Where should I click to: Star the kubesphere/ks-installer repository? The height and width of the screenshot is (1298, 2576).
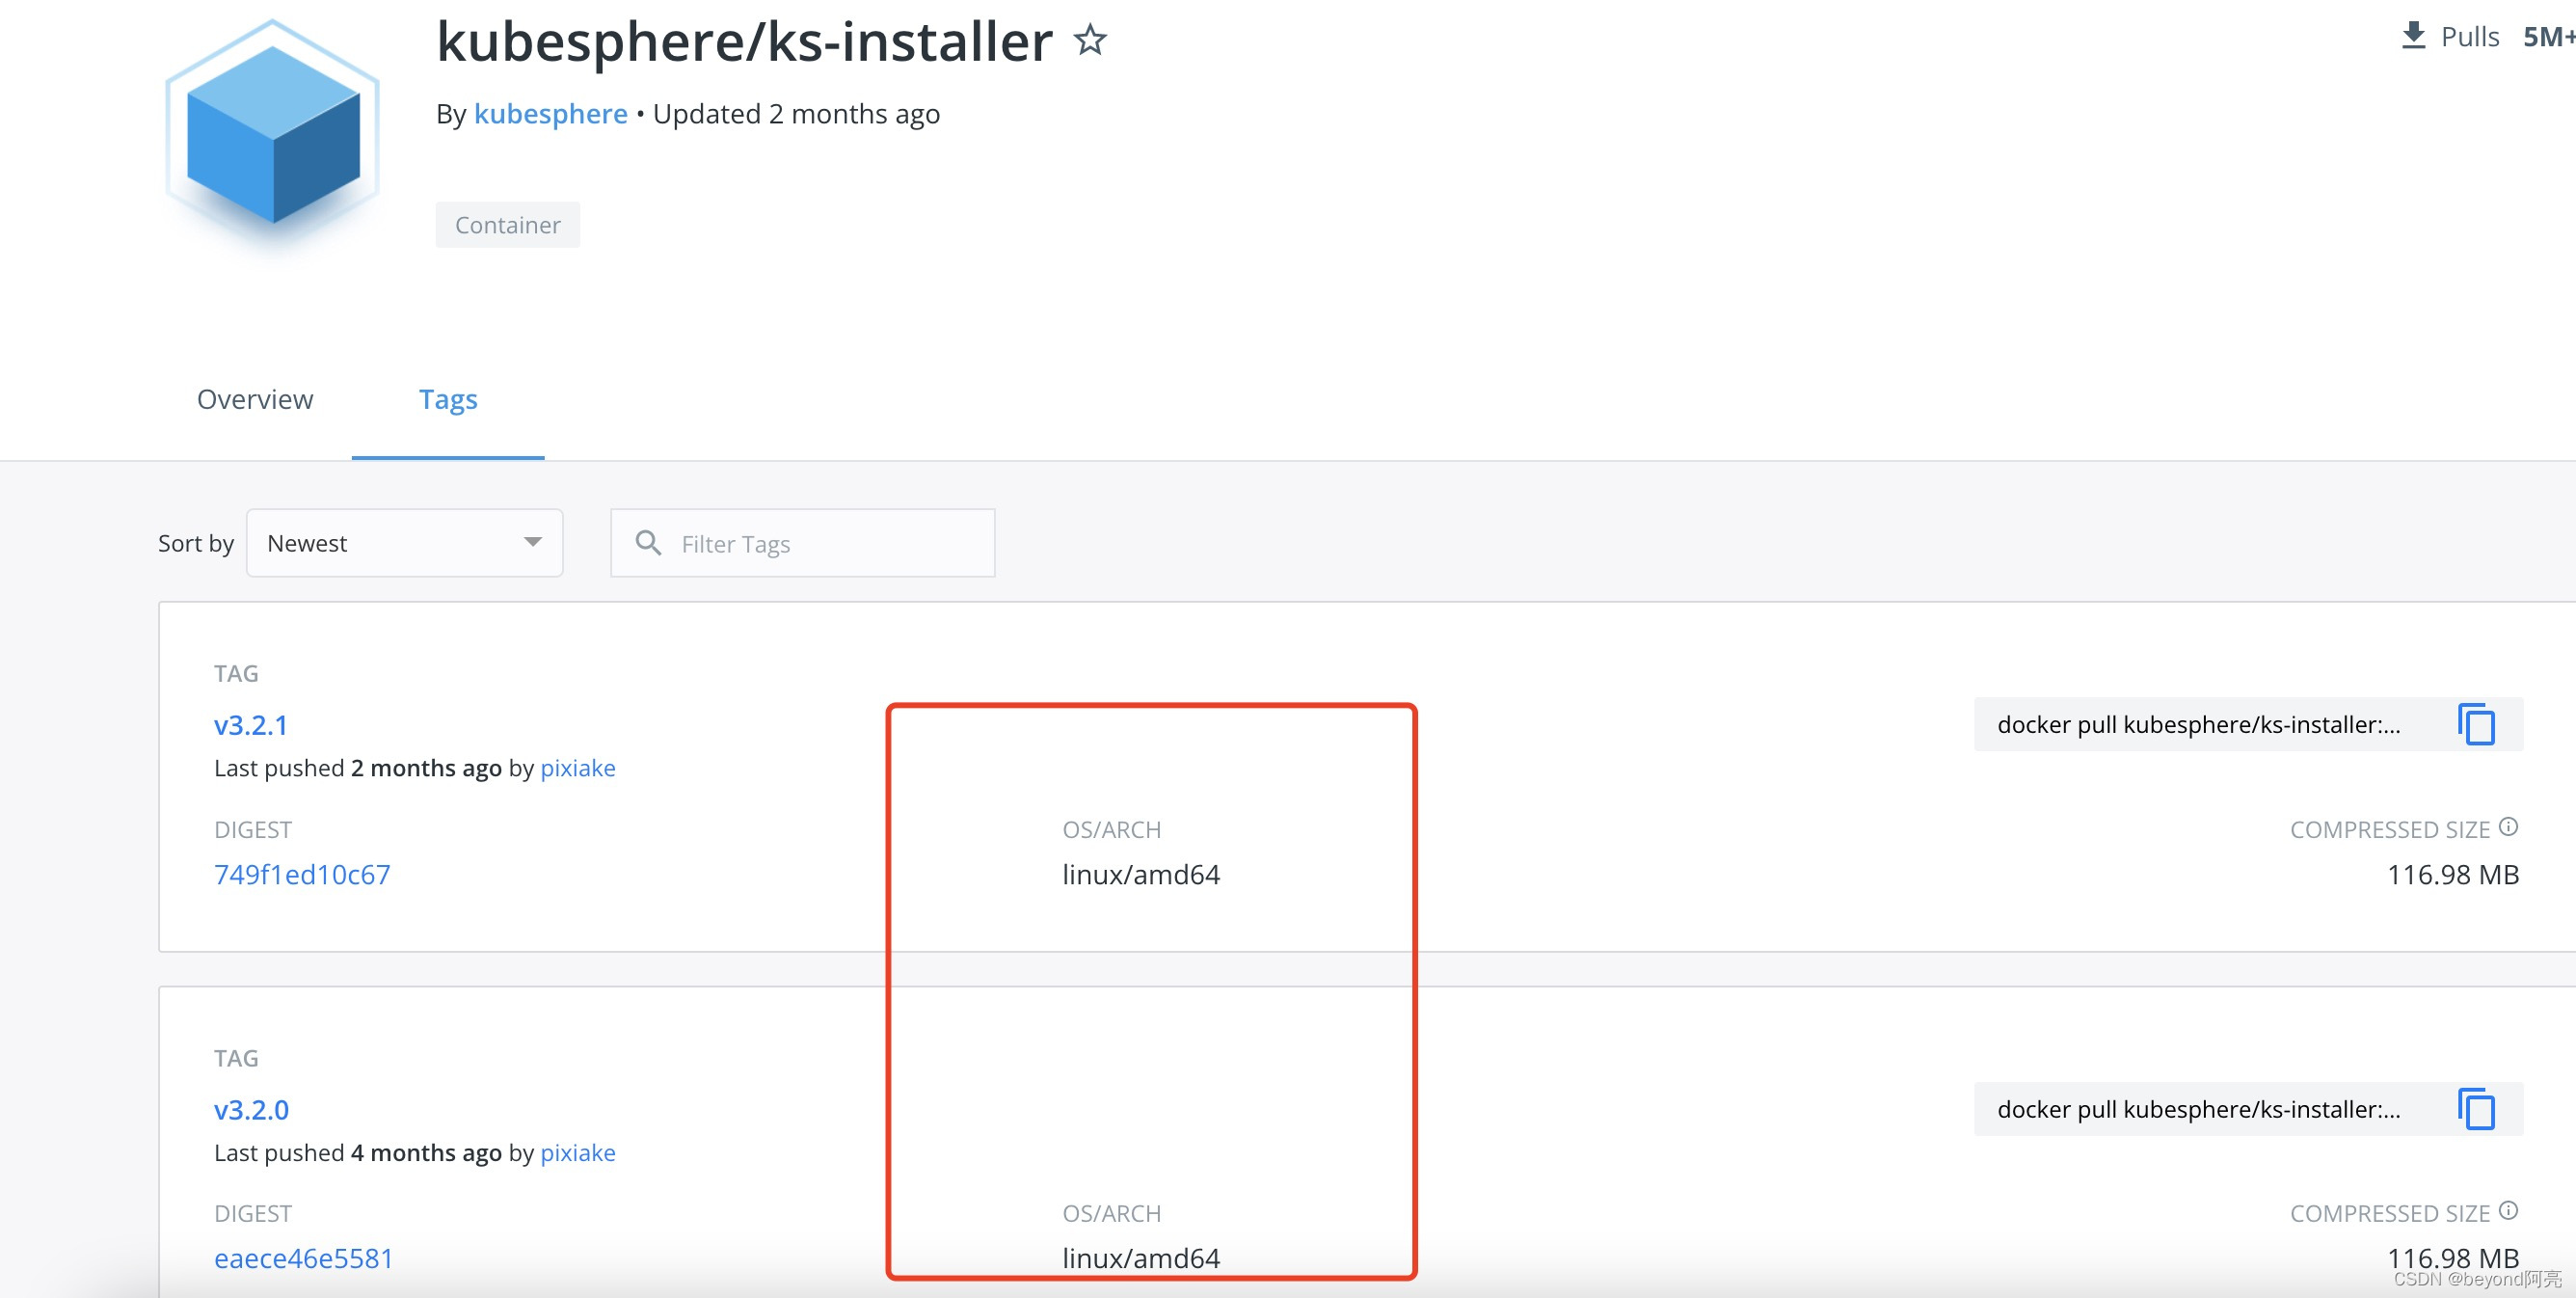(1090, 41)
